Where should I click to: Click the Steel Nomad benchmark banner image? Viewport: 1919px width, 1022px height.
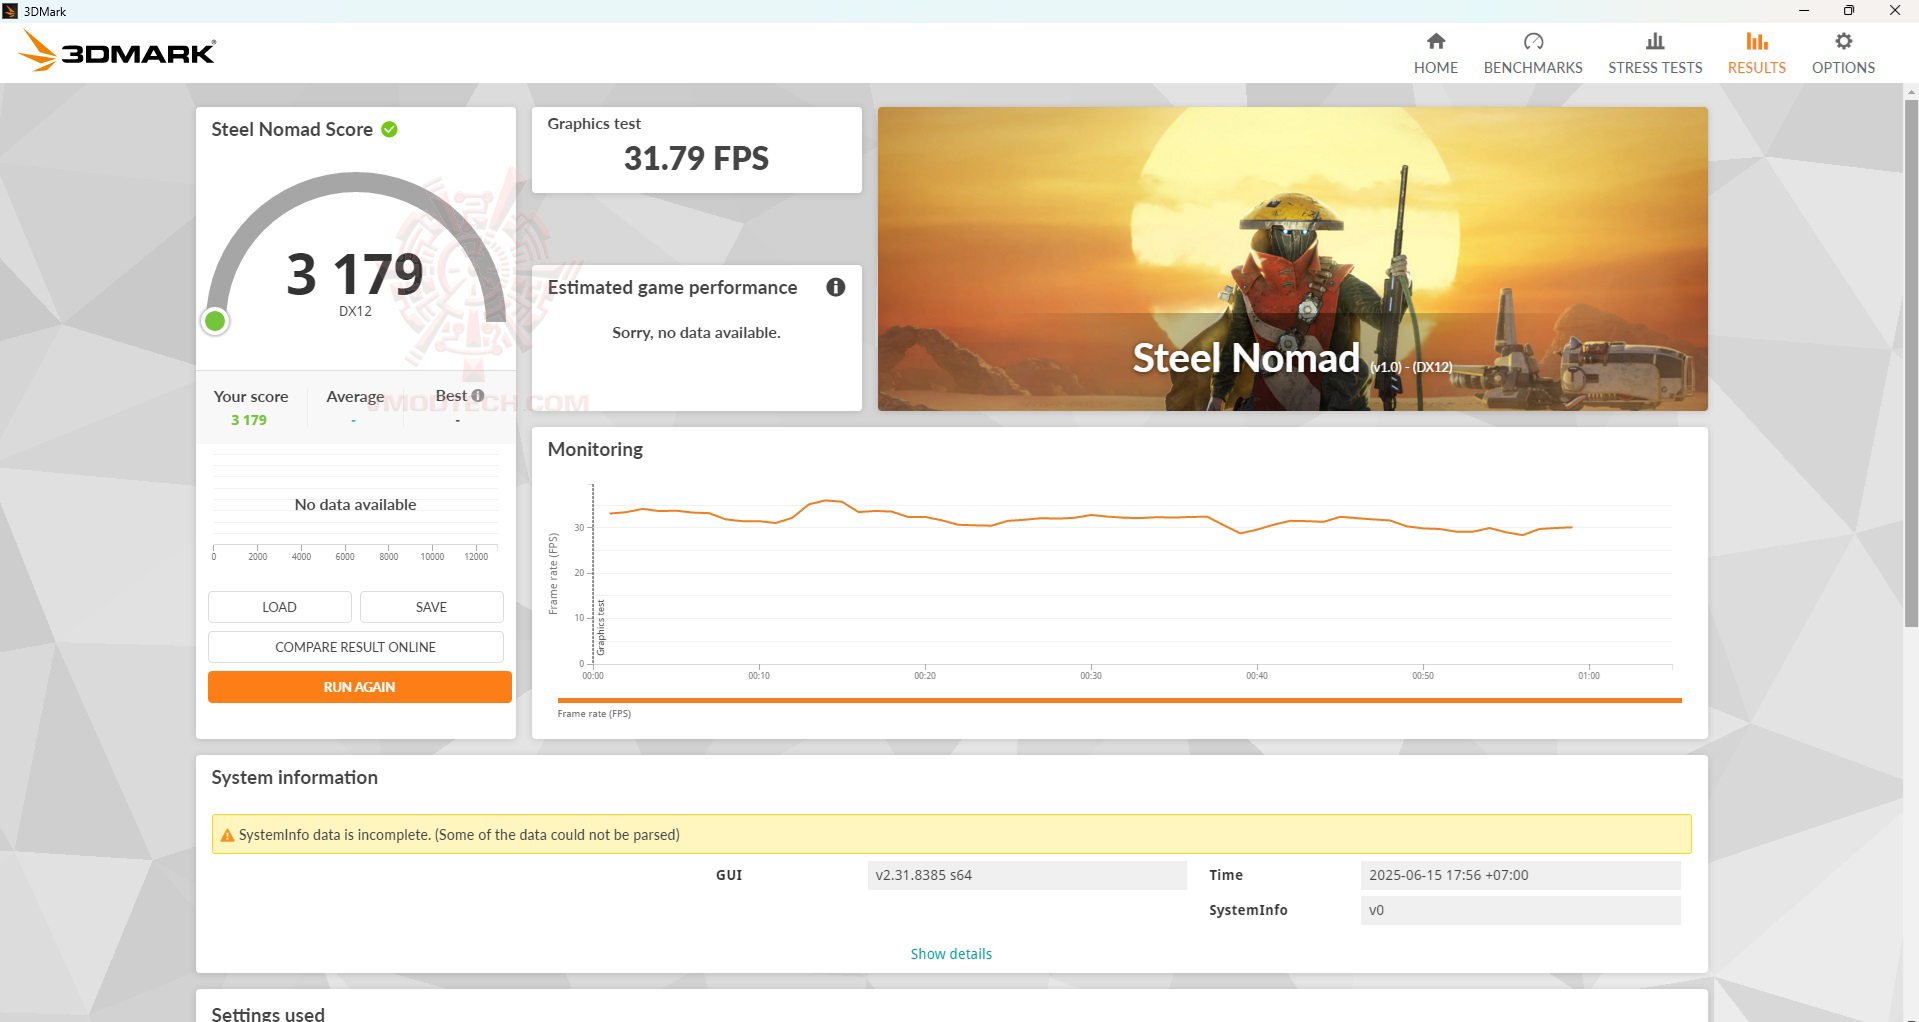point(1292,259)
